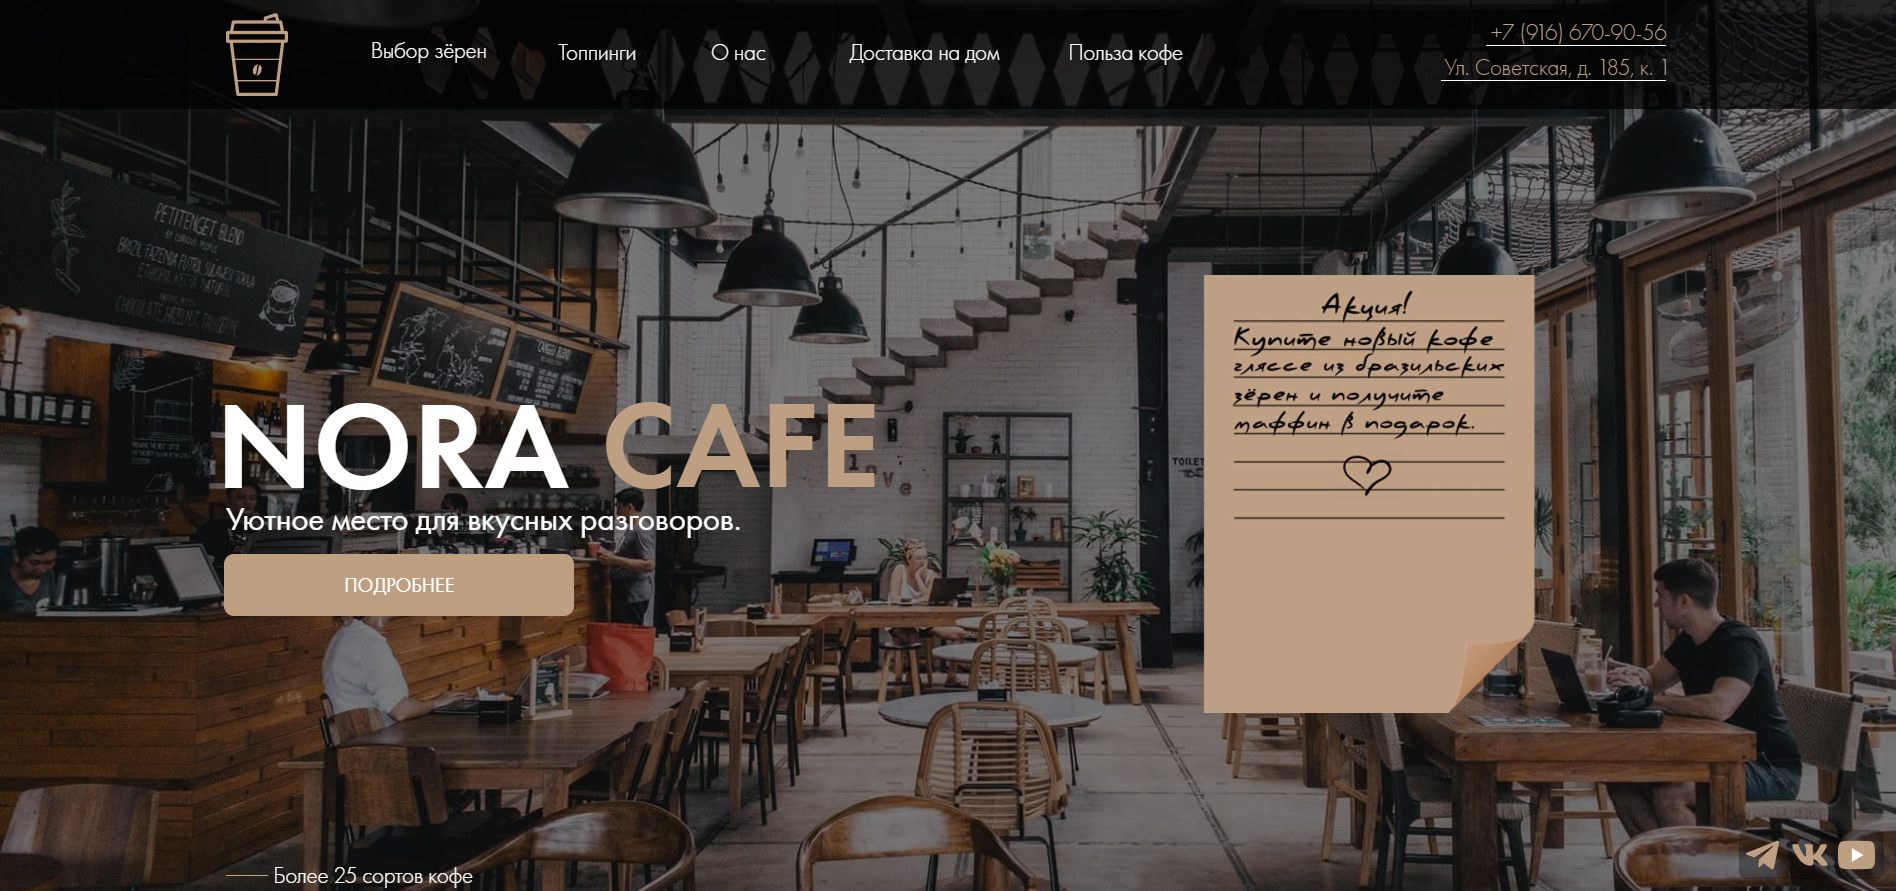Open the Ул. Советская address link
The image size is (1896, 891).
click(x=1554, y=68)
